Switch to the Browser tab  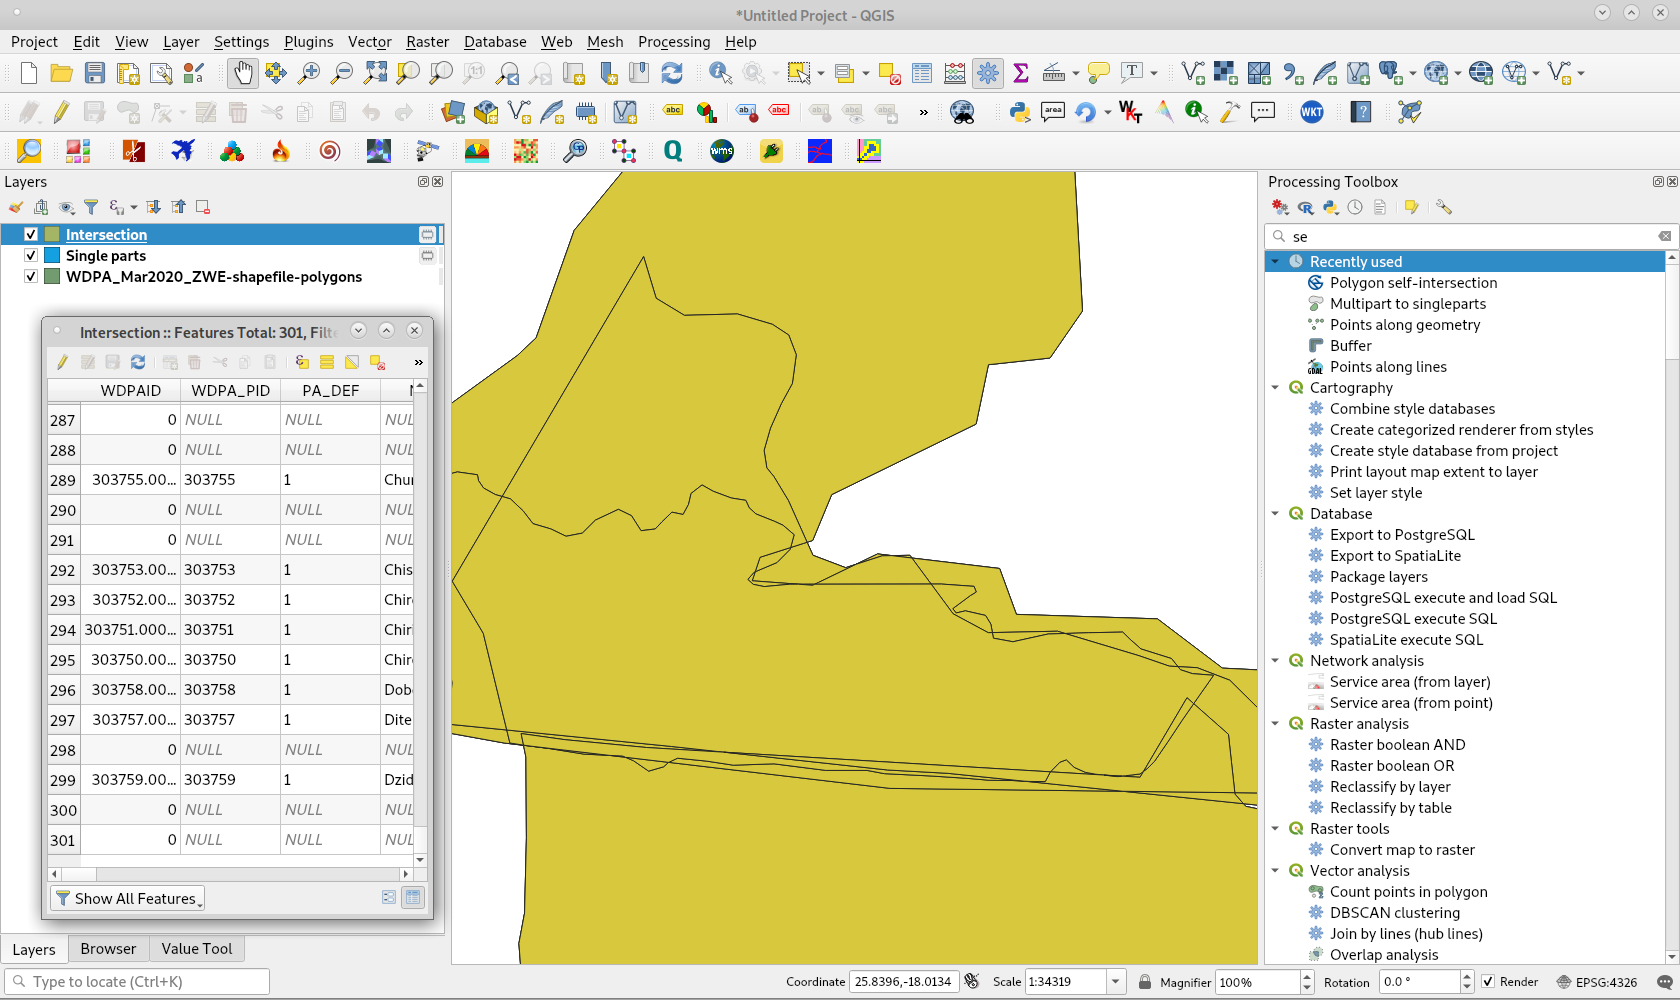108,949
